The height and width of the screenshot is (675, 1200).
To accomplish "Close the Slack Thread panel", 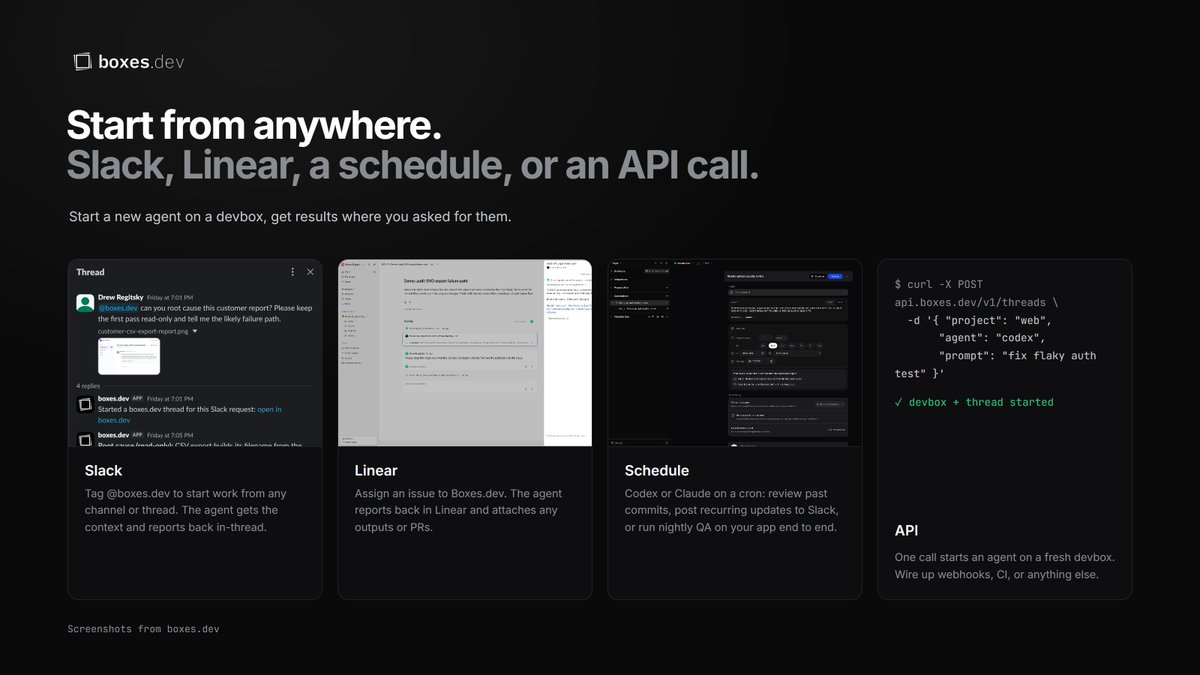I will coord(310,272).
